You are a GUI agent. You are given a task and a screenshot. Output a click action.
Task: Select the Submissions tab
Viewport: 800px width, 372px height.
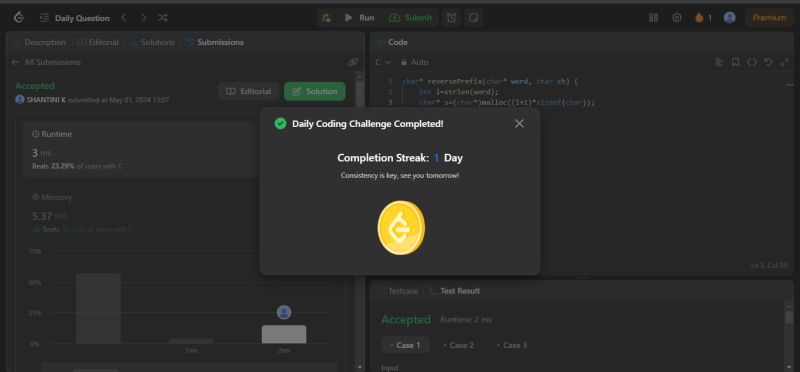[x=215, y=42]
